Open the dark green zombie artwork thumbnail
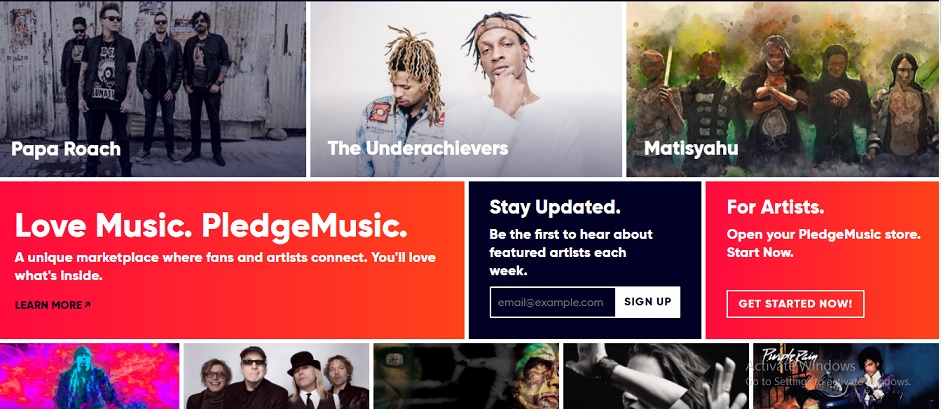 tap(466, 376)
